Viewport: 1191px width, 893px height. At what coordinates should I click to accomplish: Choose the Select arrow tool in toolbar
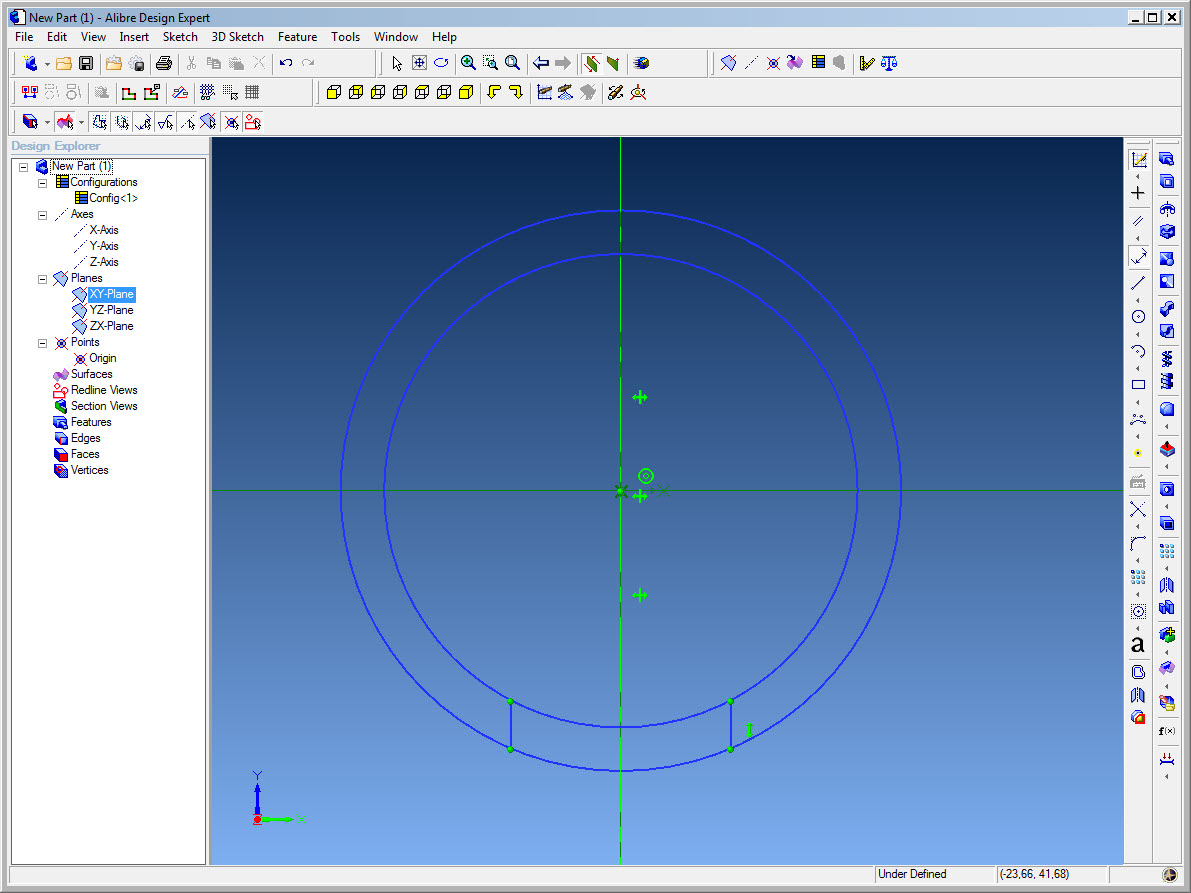[396, 63]
